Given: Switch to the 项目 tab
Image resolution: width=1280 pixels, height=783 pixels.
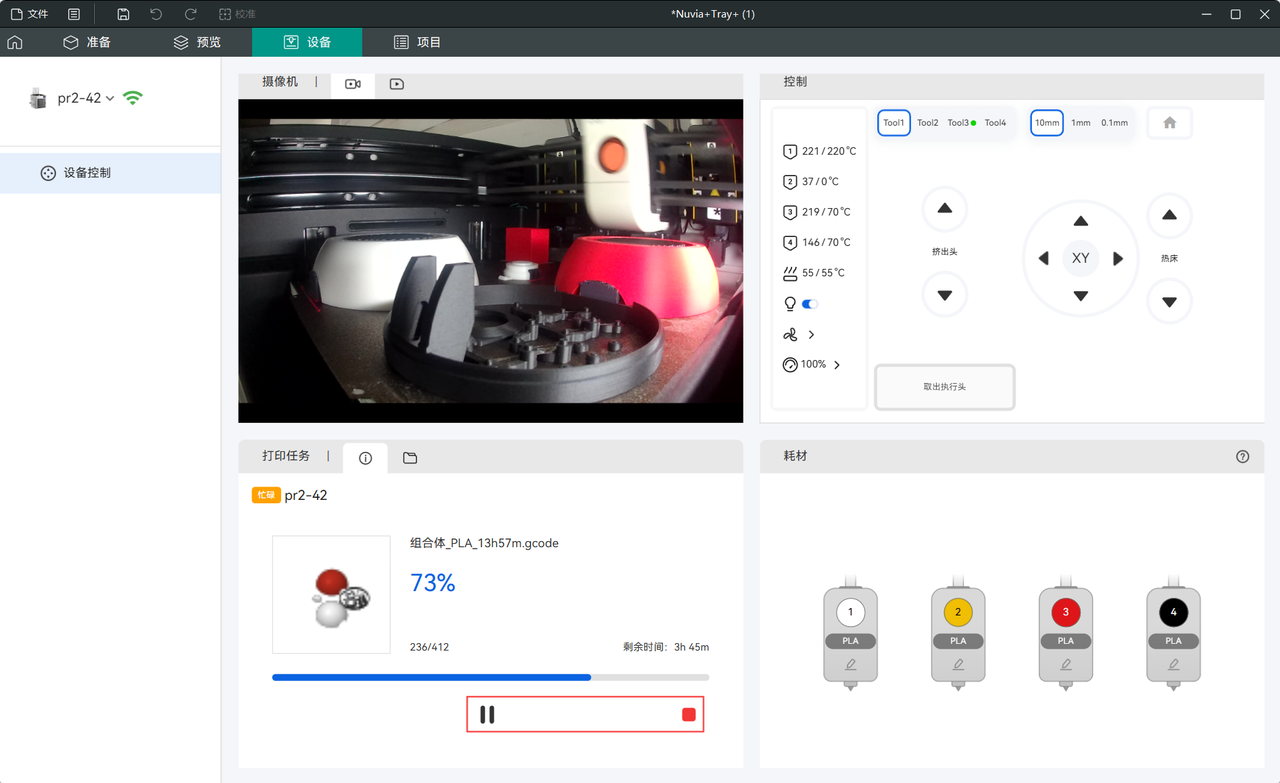Looking at the screenshot, I should [417, 42].
